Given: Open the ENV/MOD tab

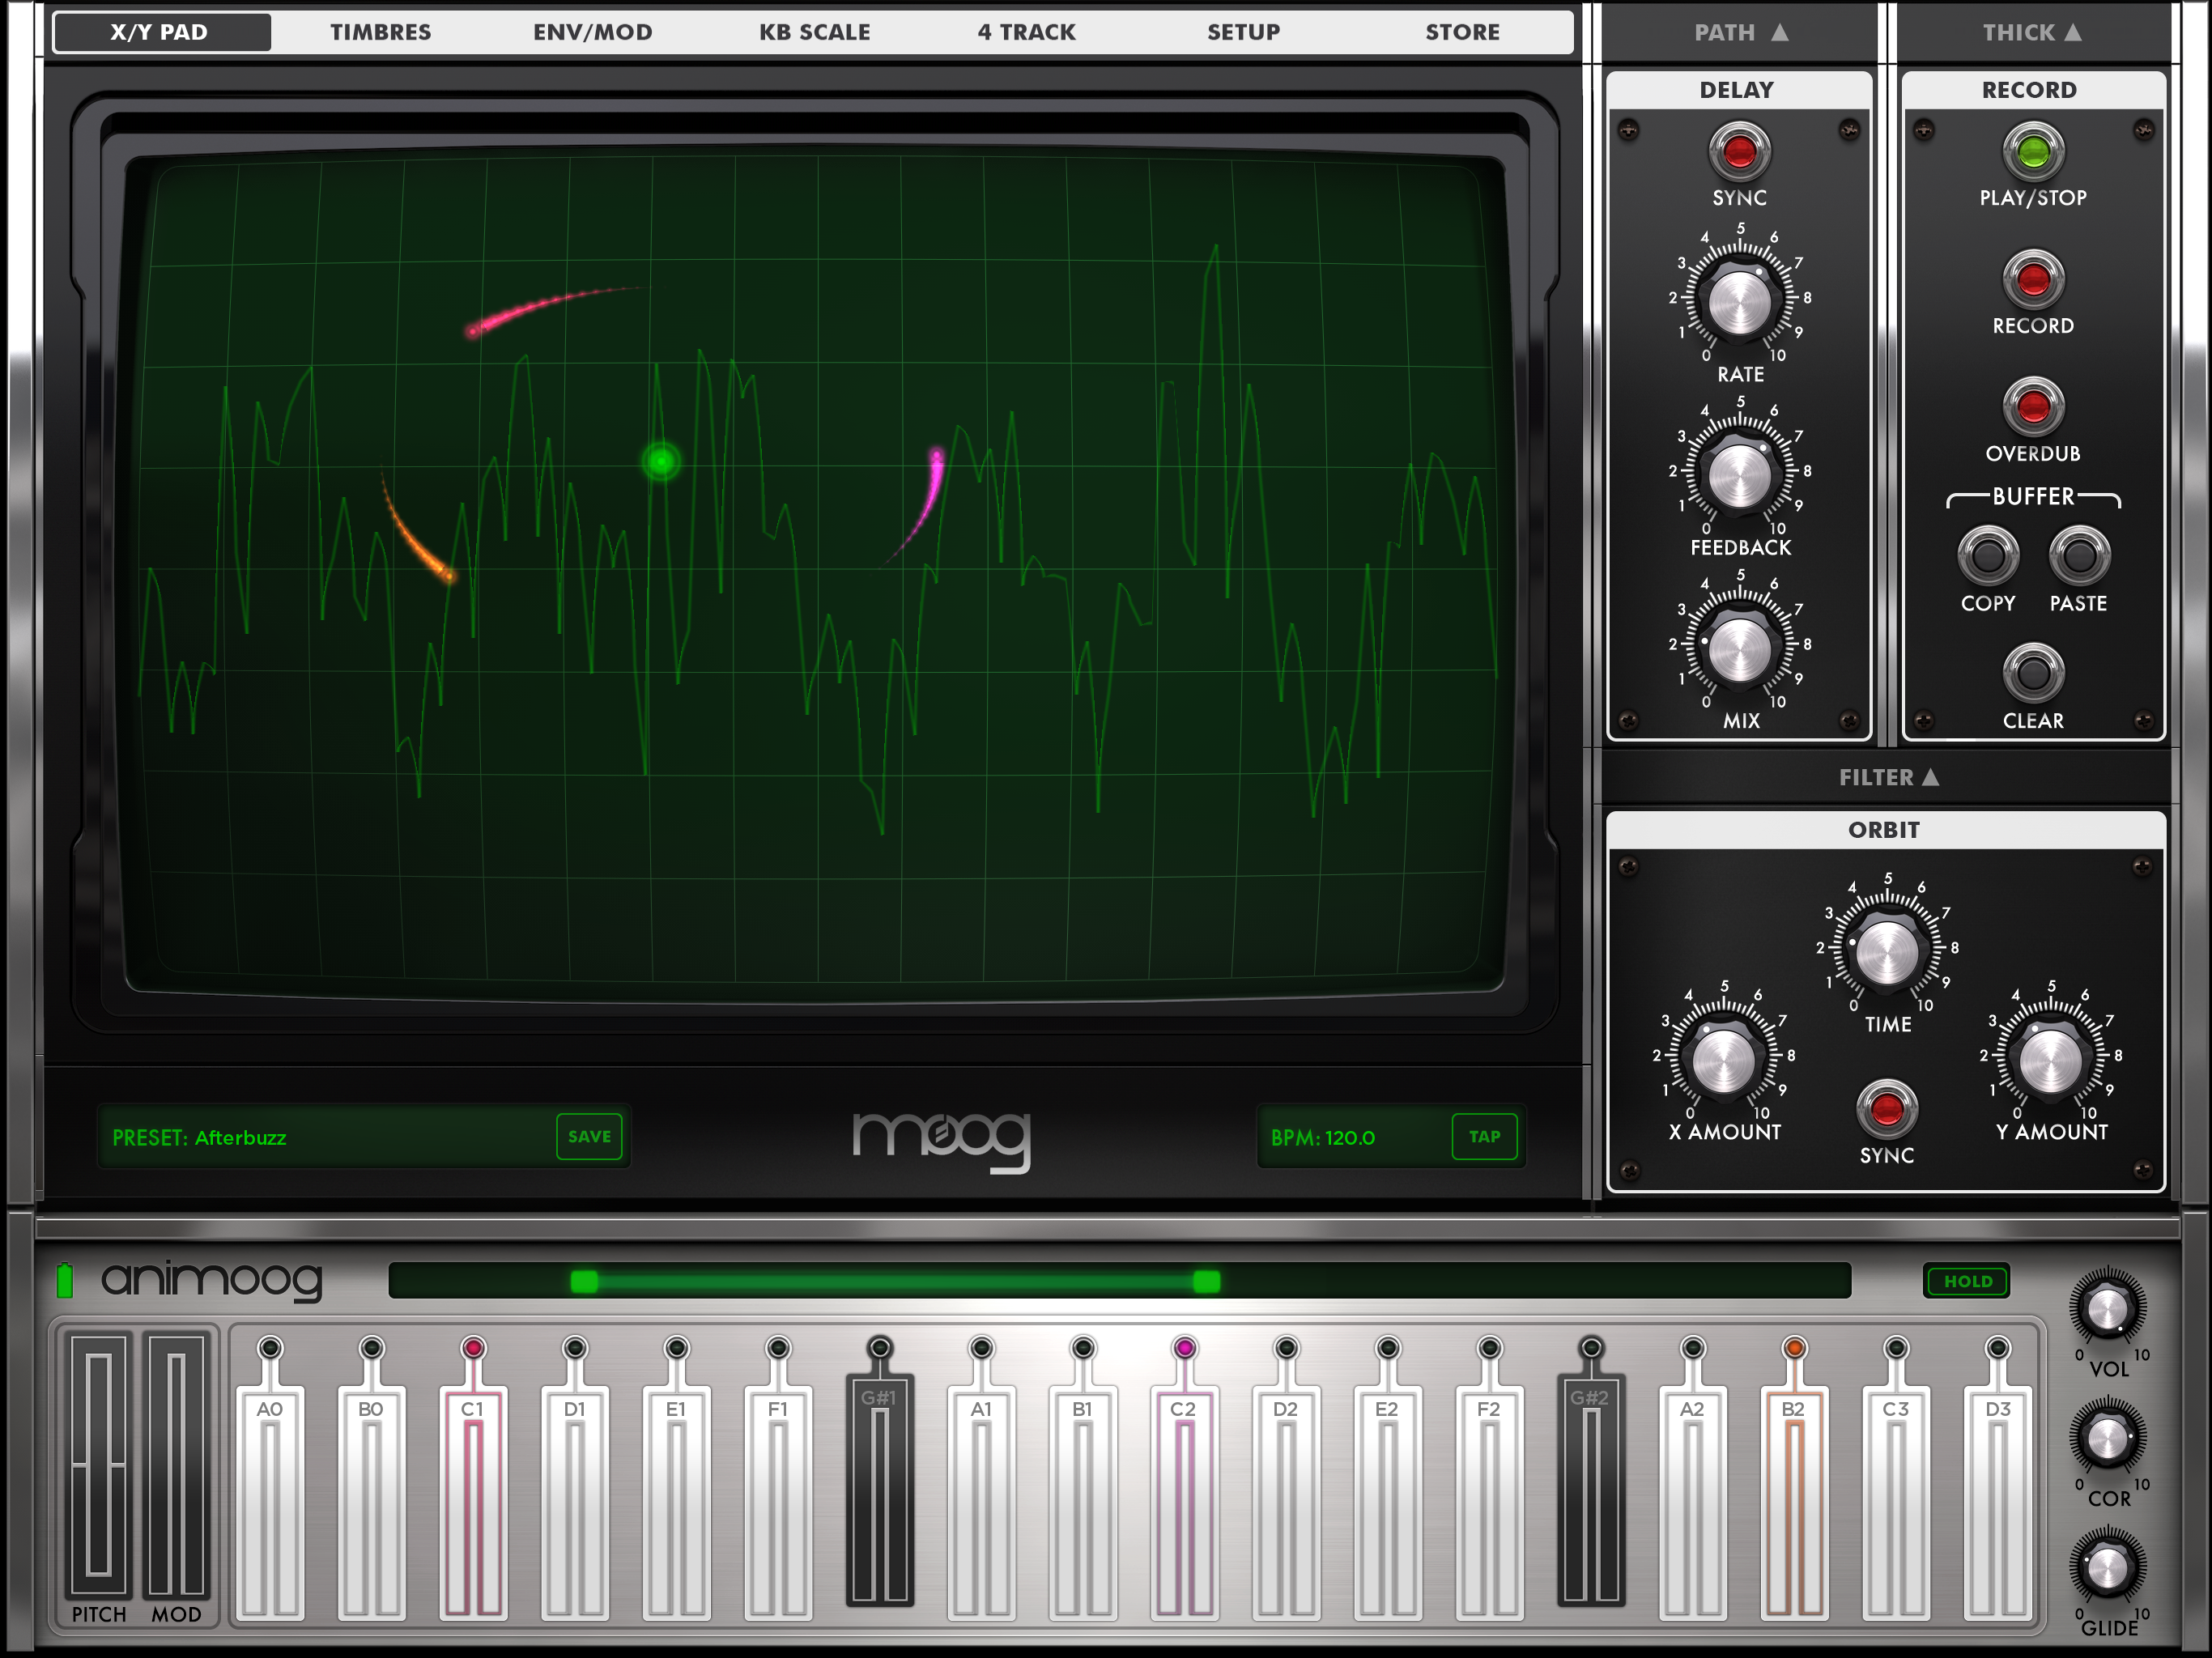Looking at the screenshot, I should [592, 32].
